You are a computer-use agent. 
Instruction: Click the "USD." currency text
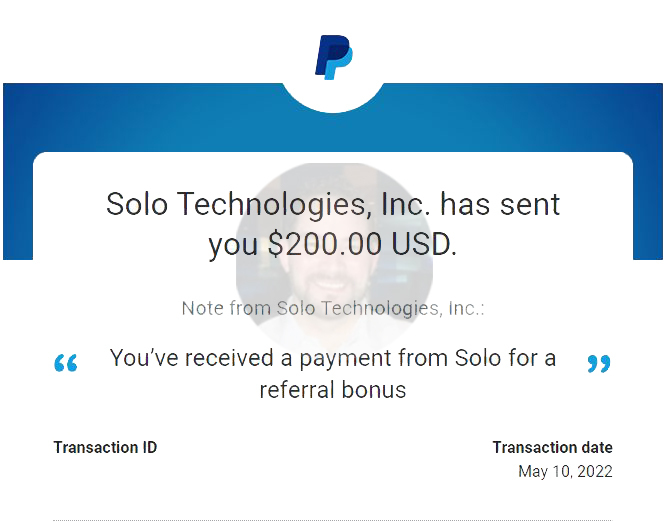tap(424, 245)
